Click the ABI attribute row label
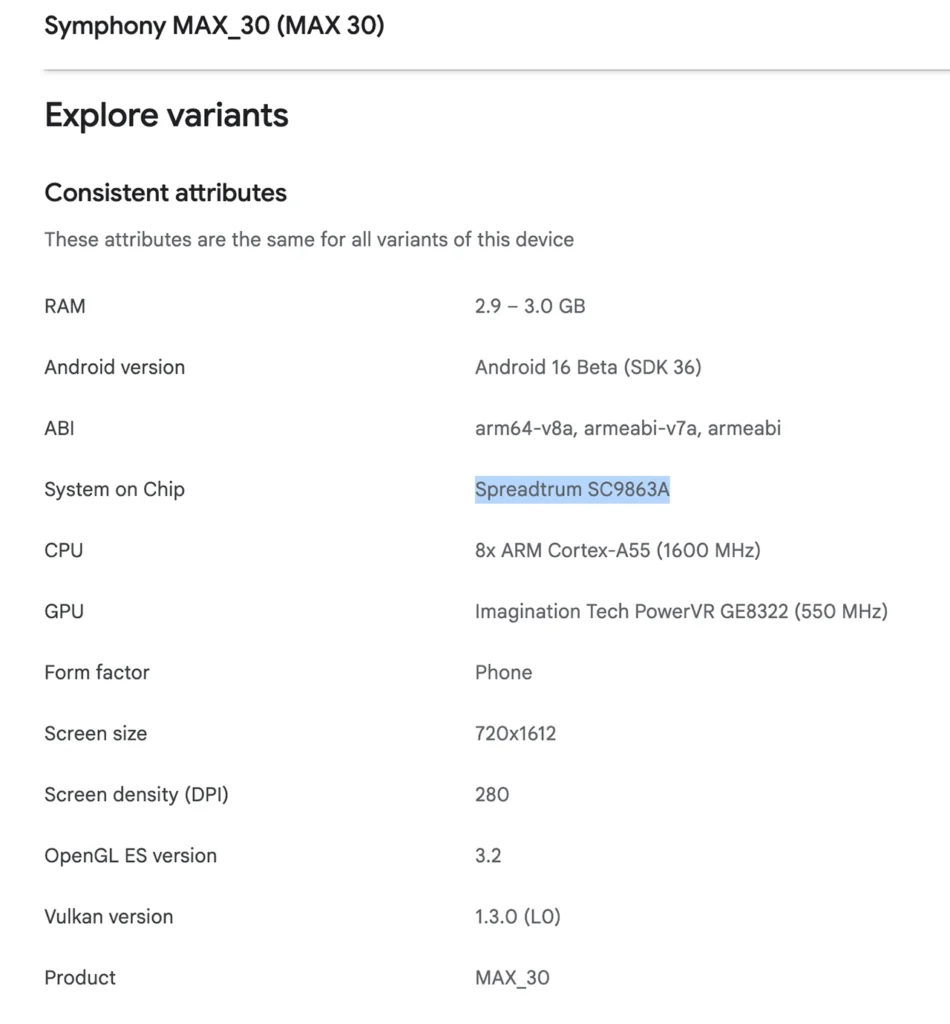 (x=59, y=428)
